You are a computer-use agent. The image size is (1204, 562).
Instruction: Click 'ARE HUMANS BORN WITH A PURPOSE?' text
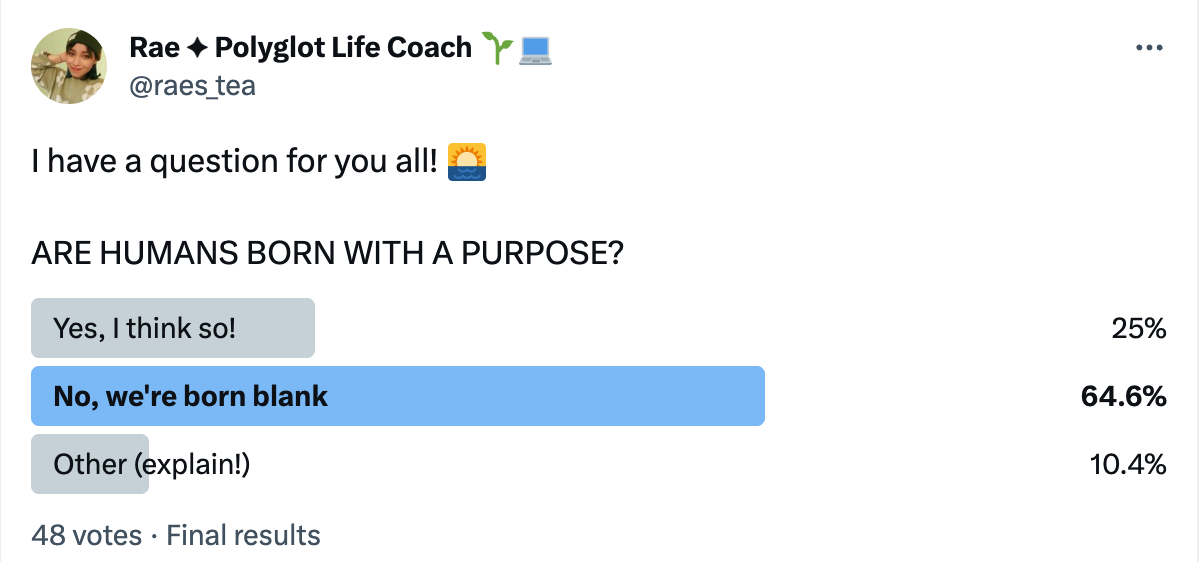pos(328,254)
